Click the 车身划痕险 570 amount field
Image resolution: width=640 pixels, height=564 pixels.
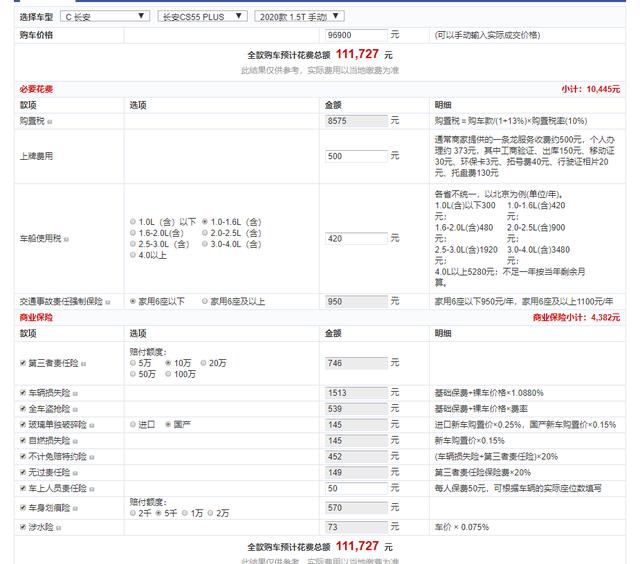click(x=356, y=508)
